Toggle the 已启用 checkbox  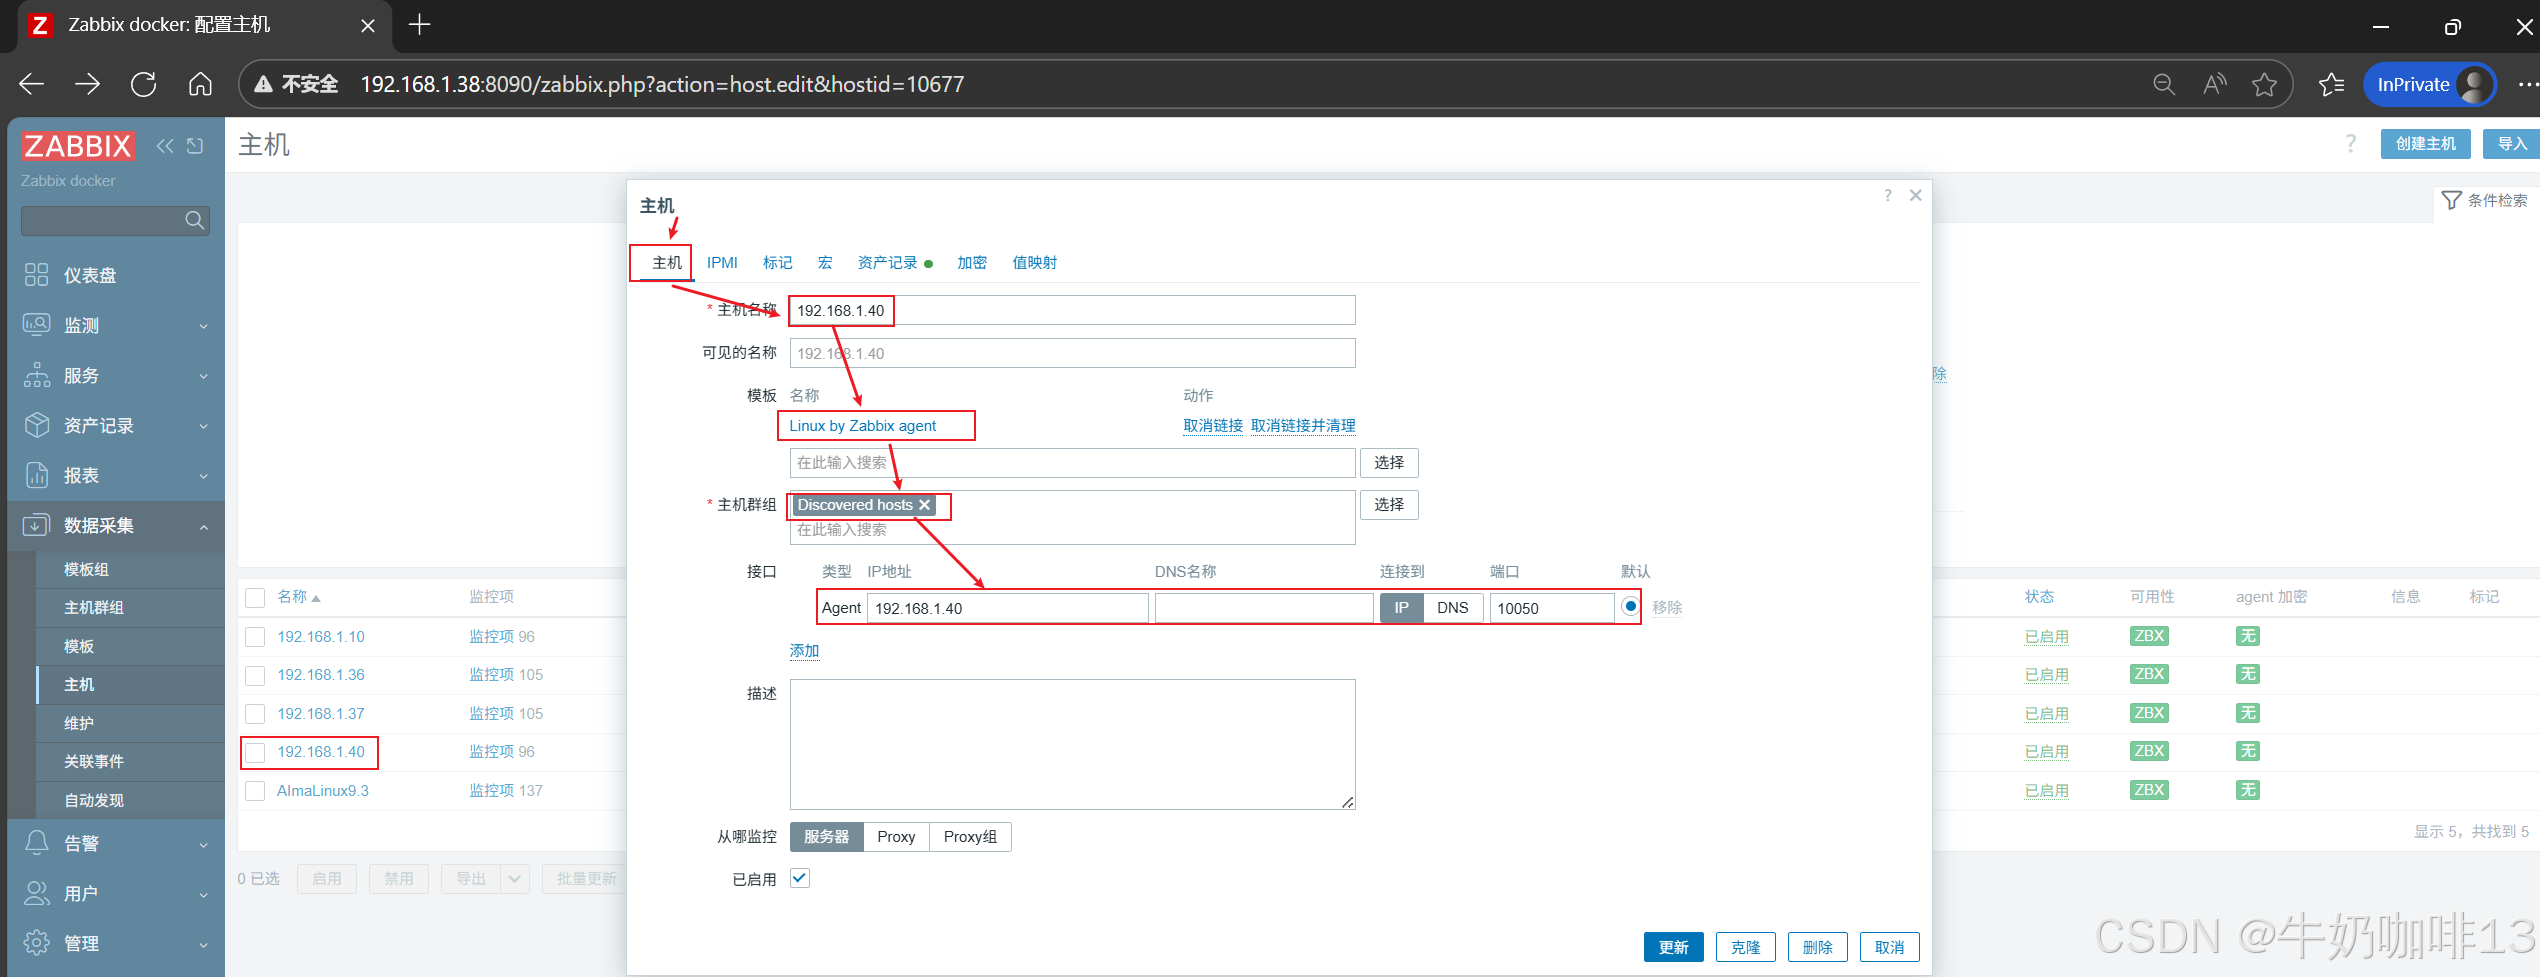(x=800, y=878)
